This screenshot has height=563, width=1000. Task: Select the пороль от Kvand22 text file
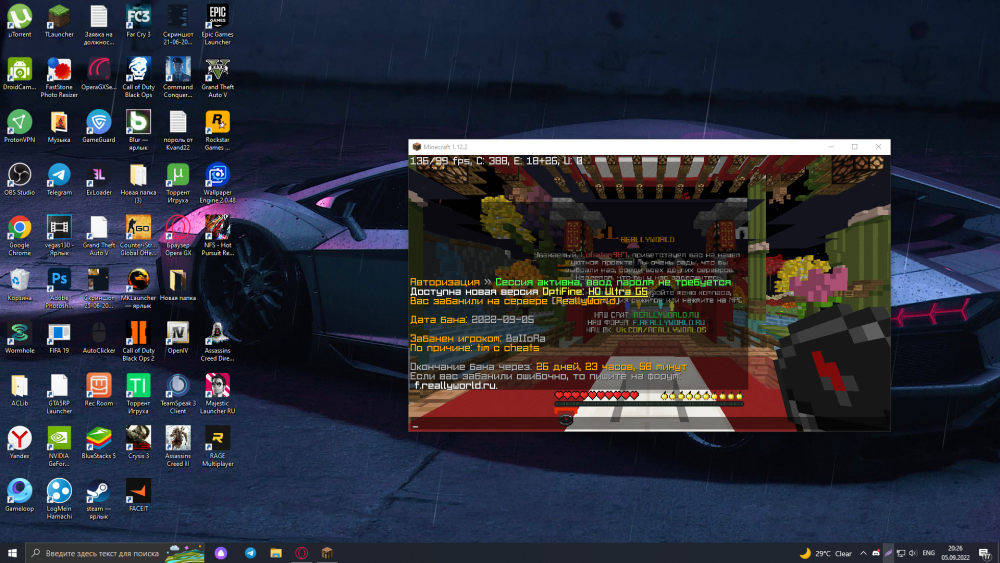tap(178, 131)
